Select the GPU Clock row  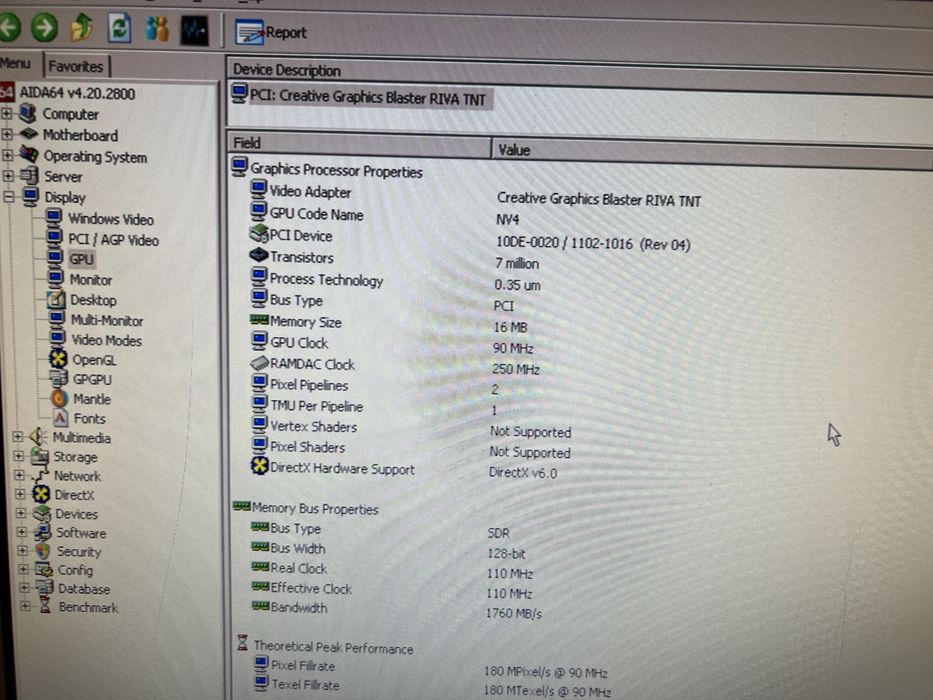(392, 345)
